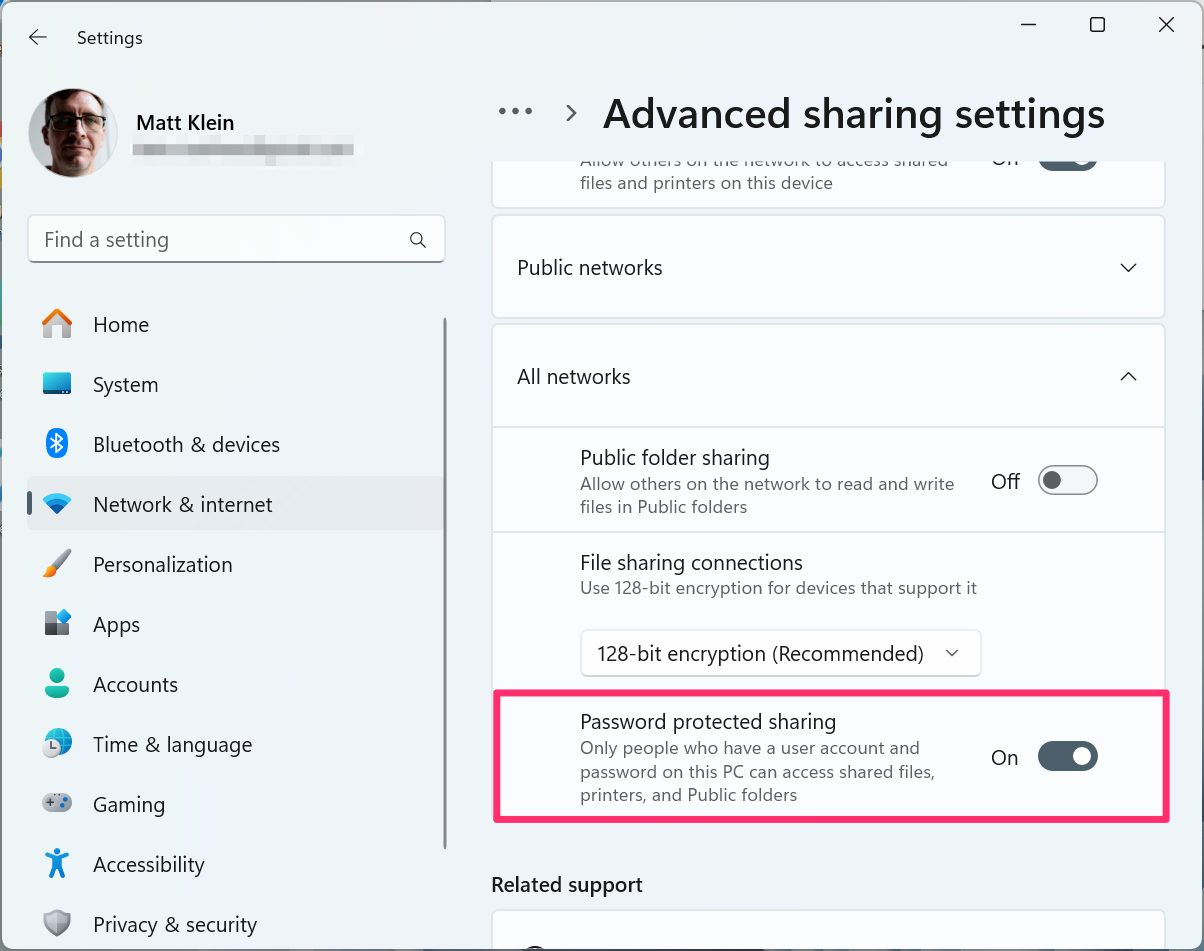The image size is (1204, 951).
Task: Close the Settings window
Action: pyautogui.click(x=1166, y=26)
